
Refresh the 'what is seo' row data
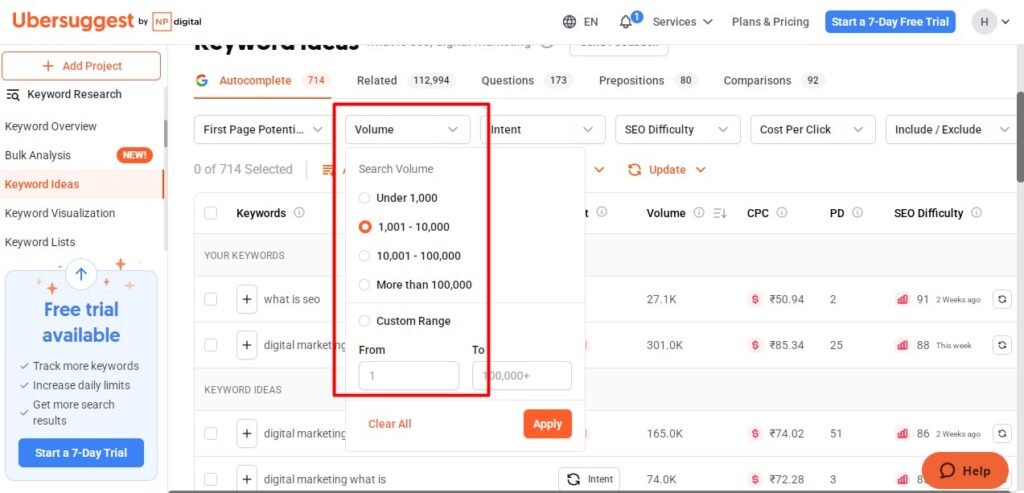click(x=1002, y=299)
